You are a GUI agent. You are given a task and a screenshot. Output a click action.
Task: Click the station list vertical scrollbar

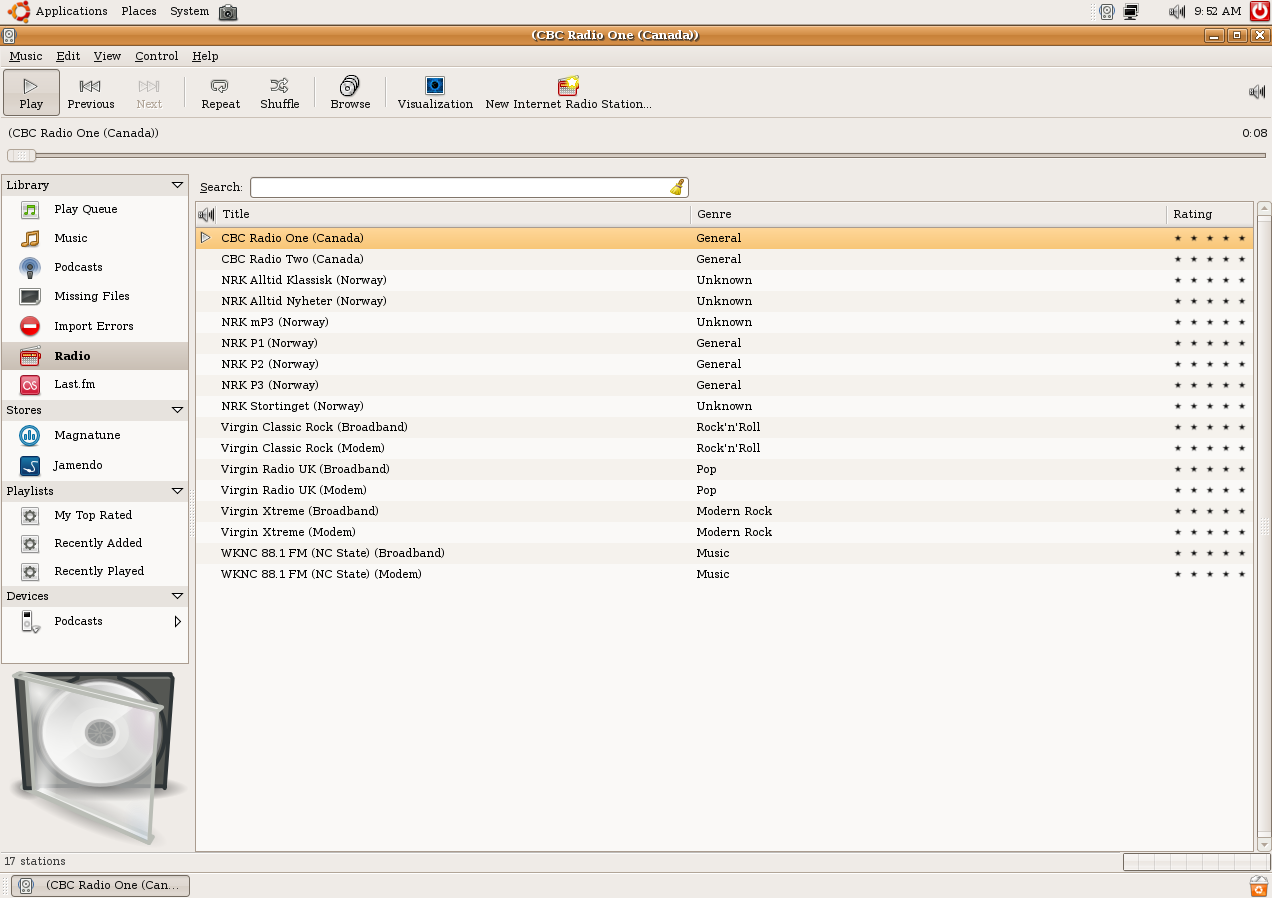(x=1264, y=527)
